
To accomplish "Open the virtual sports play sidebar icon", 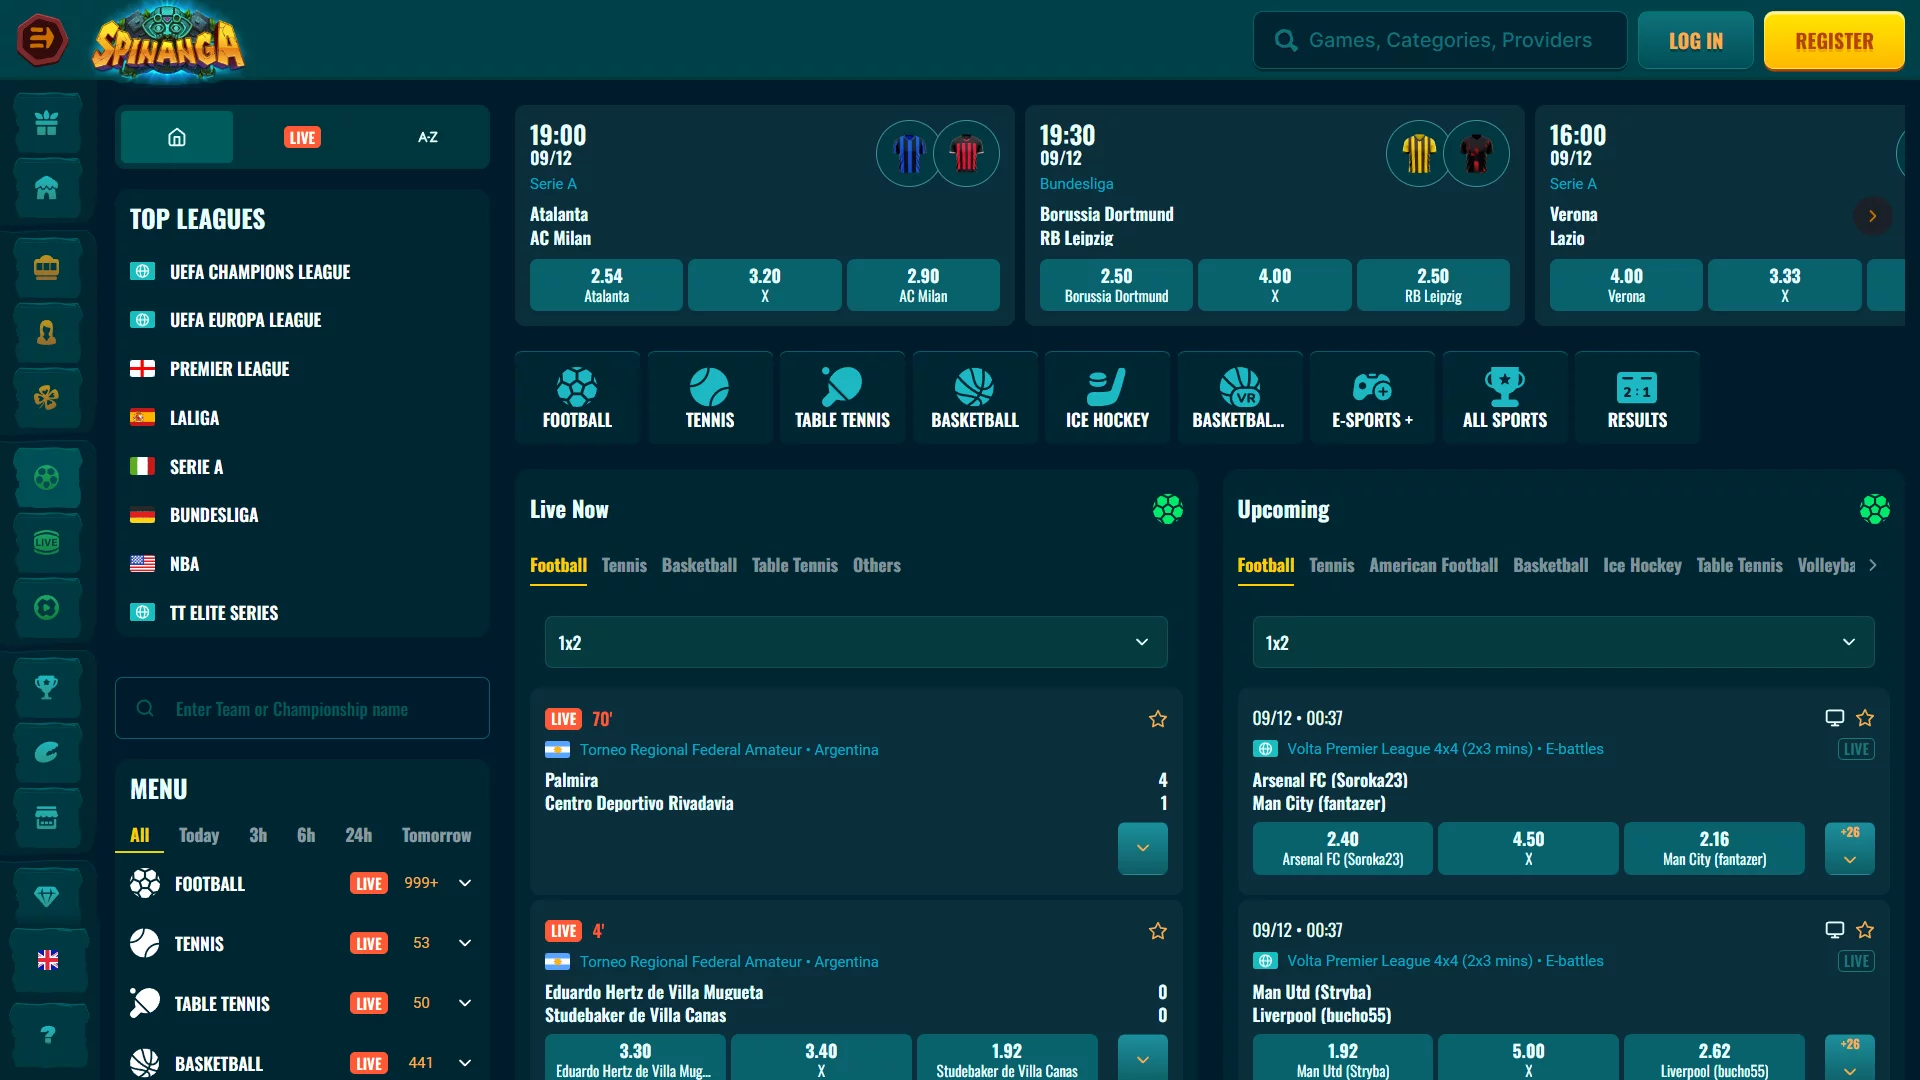I will click(x=47, y=607).
